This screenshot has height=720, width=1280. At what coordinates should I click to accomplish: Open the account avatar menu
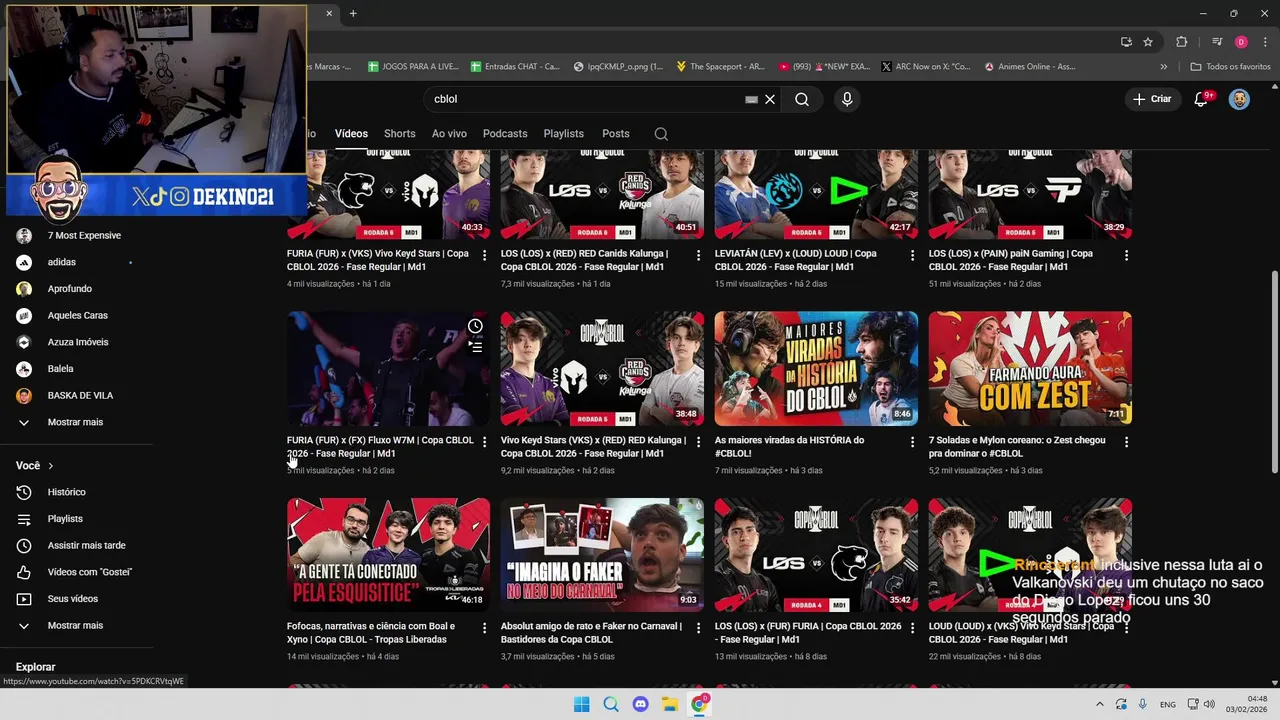(1239, 99)
